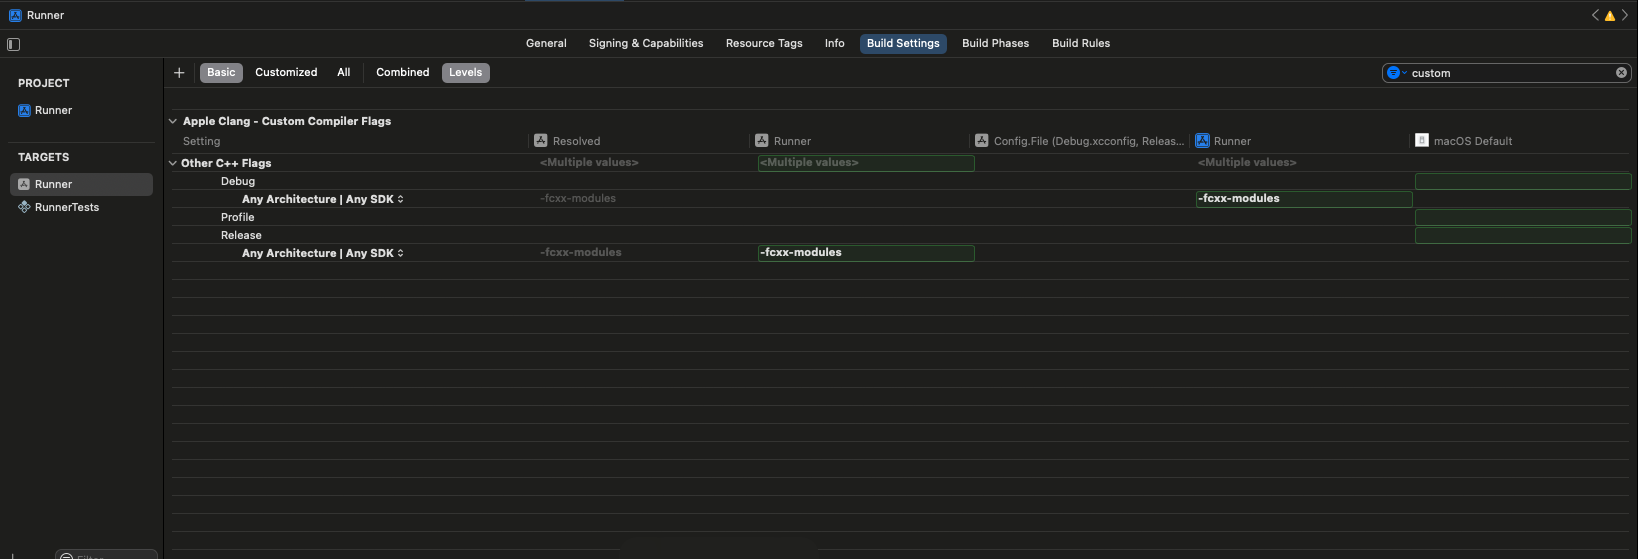Open Release Any Architecture | Any SDK popup
This screenshot has width=1638, height=559.
[x=322, y=253]
